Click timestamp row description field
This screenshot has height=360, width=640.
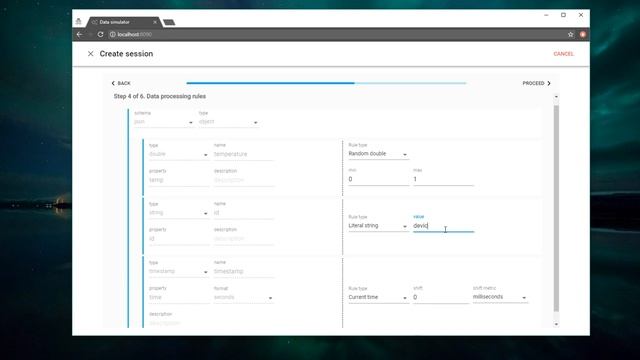(x=179, y=323)
